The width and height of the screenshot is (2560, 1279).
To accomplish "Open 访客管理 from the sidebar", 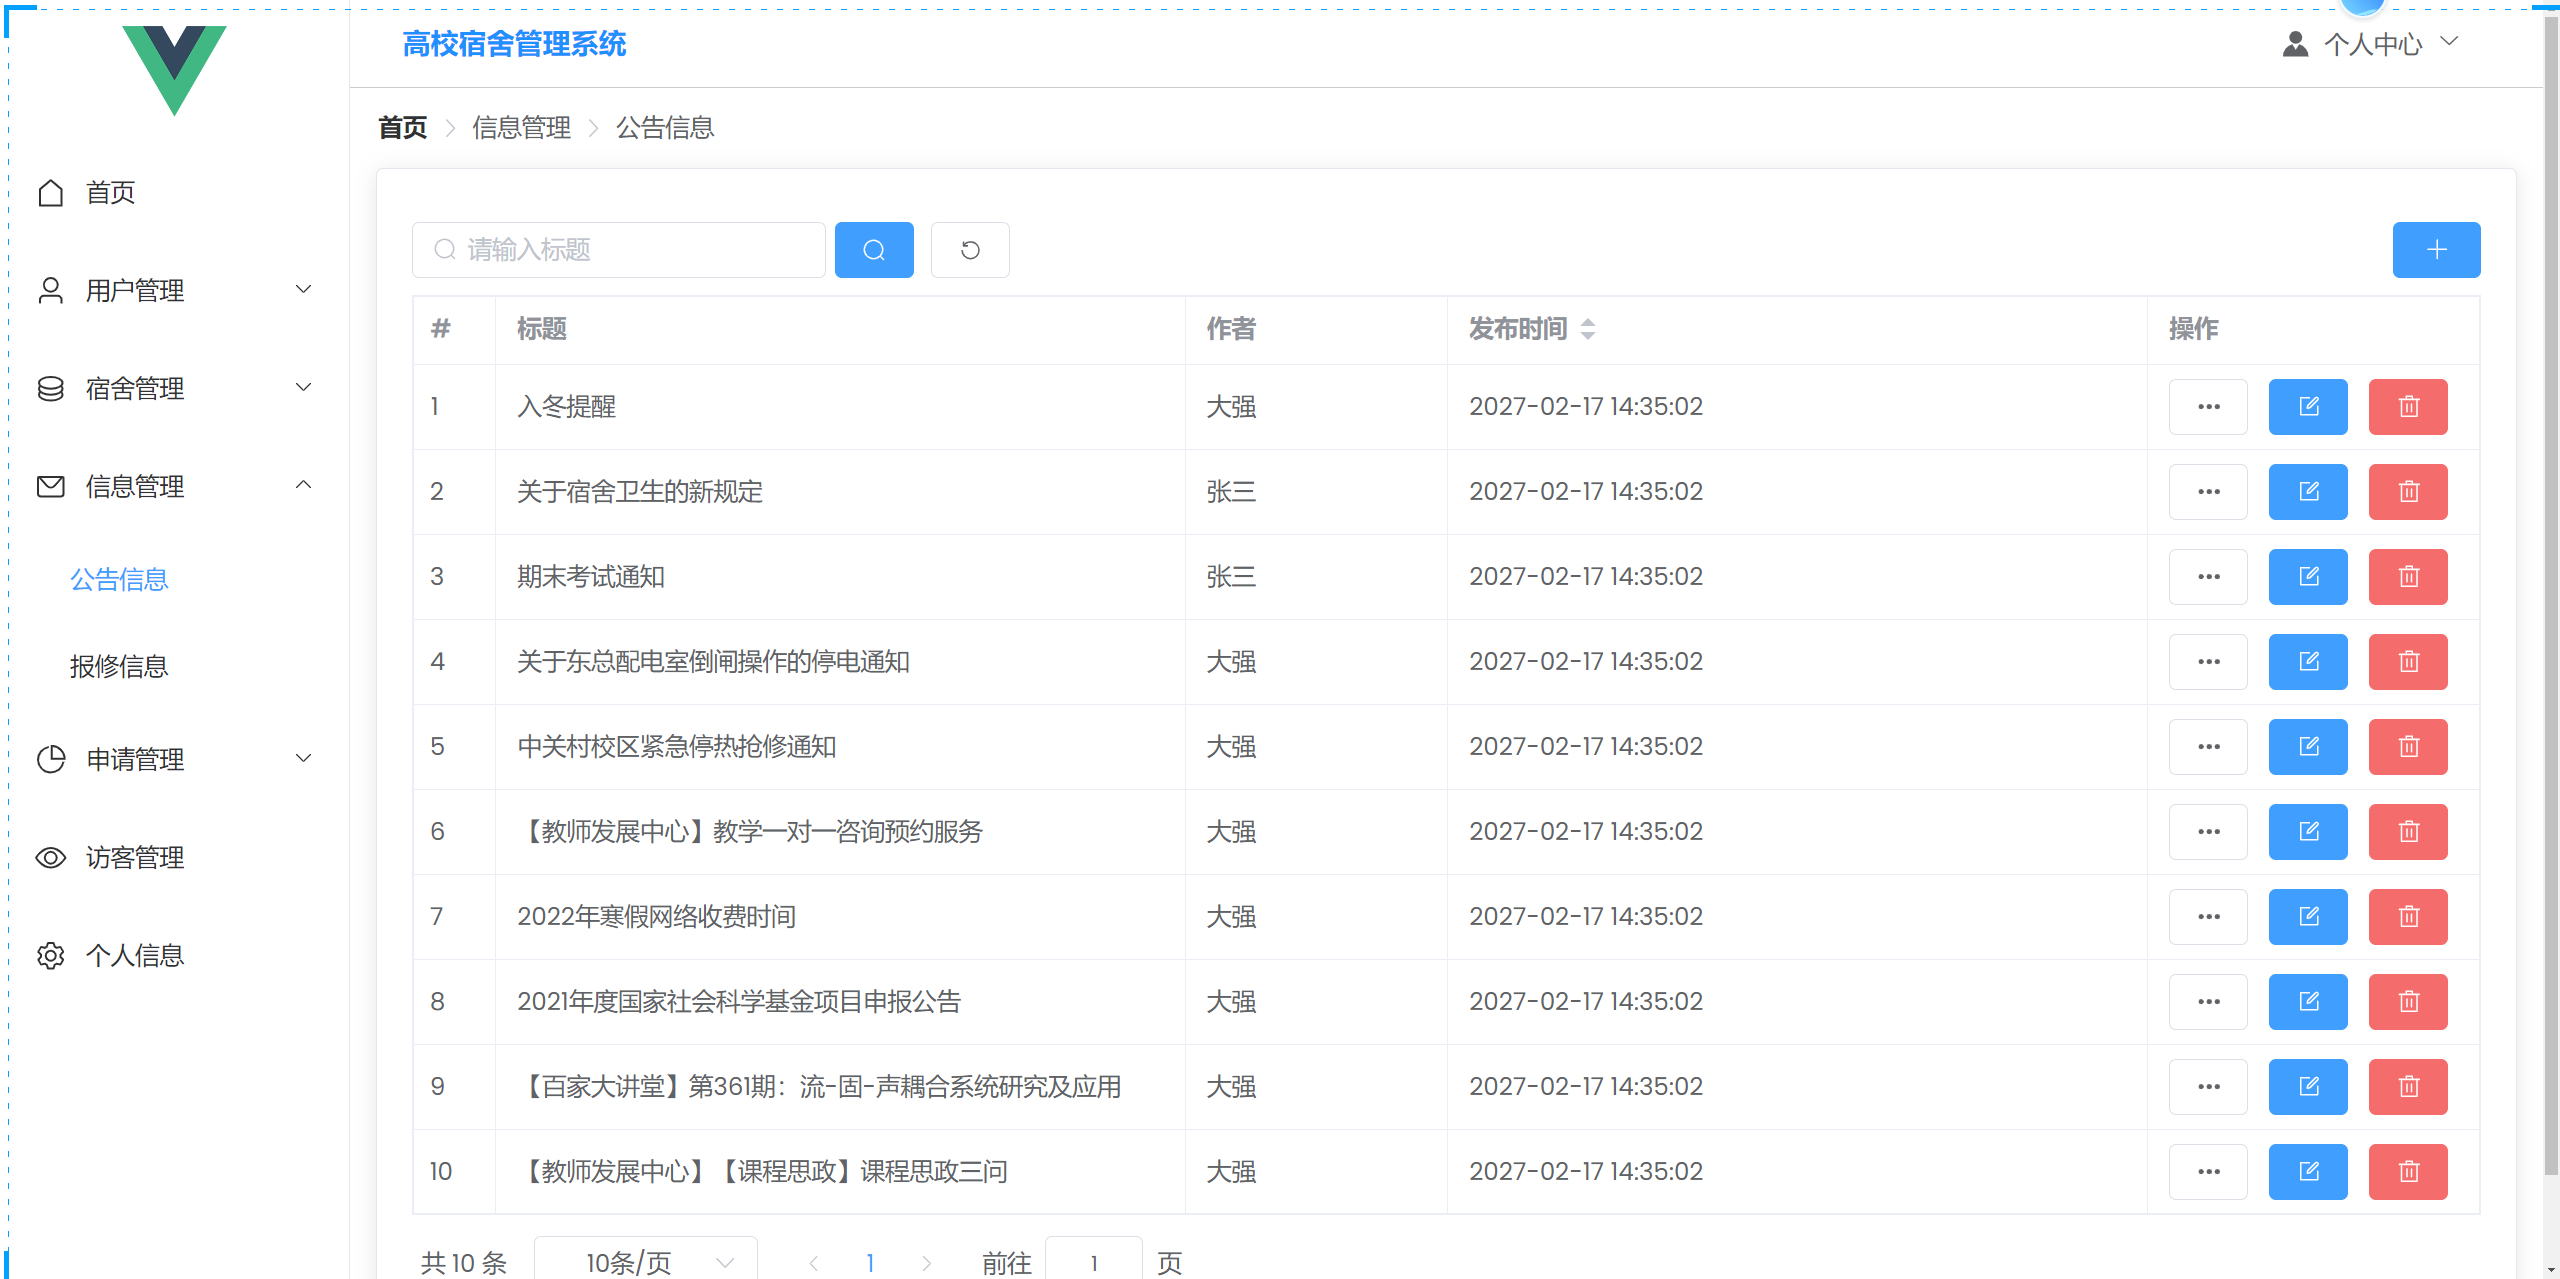I will pyautogui.click(x=134, y=857).
